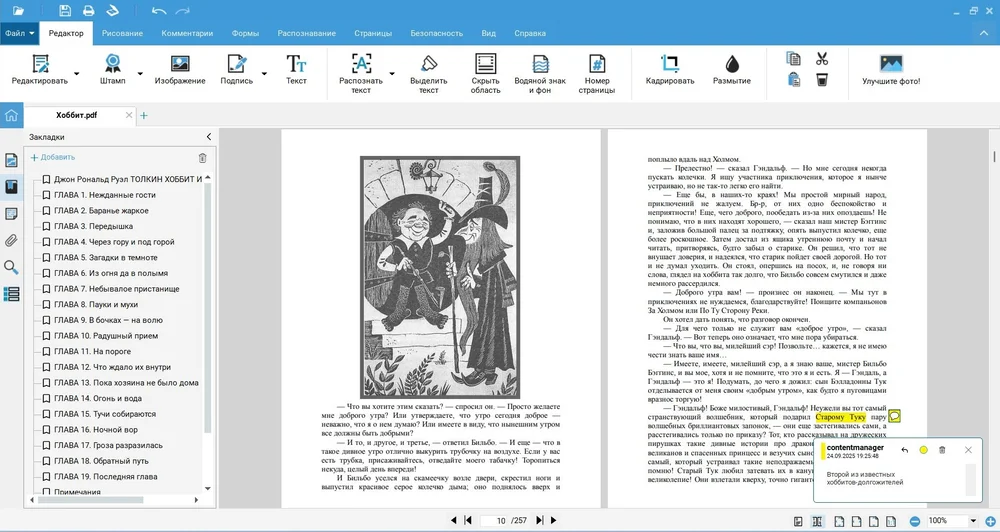1000x532 pixels.
Task: Open a file with the folder icon
Action: click(18, 10)
